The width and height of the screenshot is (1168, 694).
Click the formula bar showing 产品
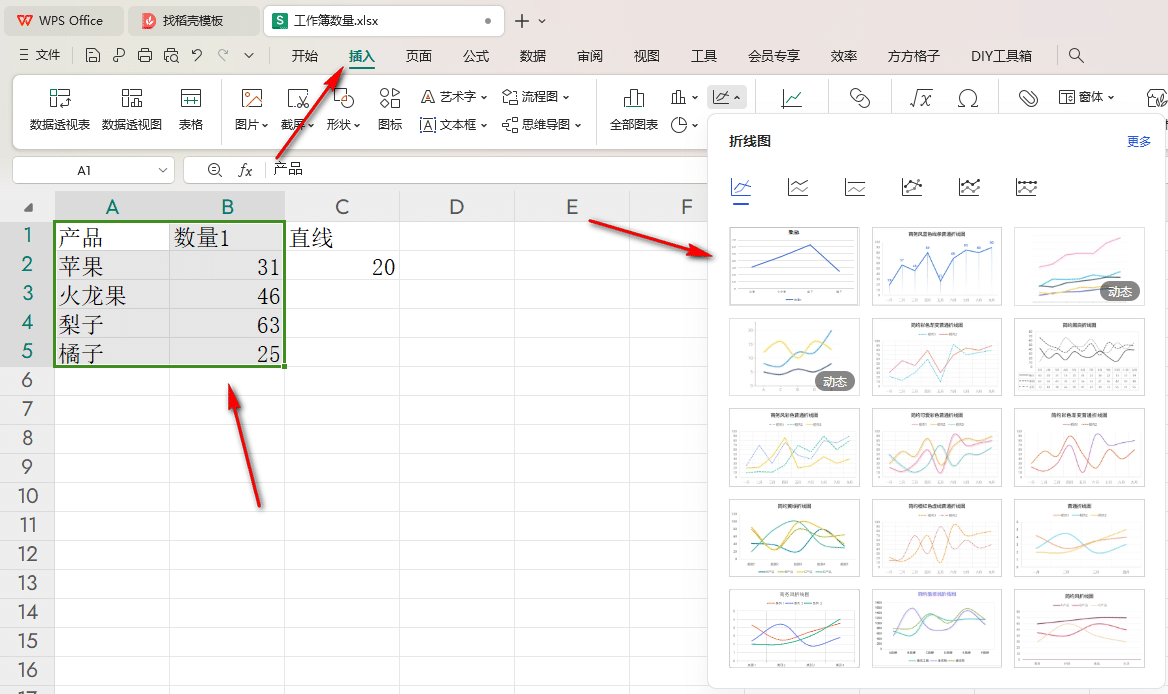click(x=484, y=170)
